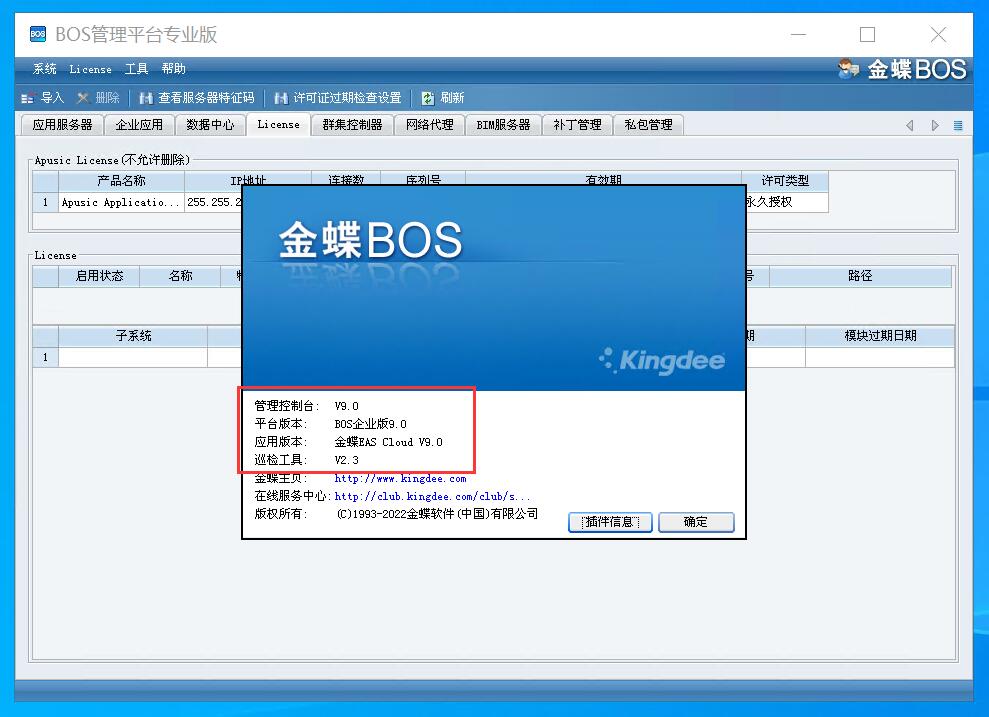The width and height of the screenshot is (989, 717).
Task: Open the http://www.kingdee.com link
Action: click(x=401, y=479)
